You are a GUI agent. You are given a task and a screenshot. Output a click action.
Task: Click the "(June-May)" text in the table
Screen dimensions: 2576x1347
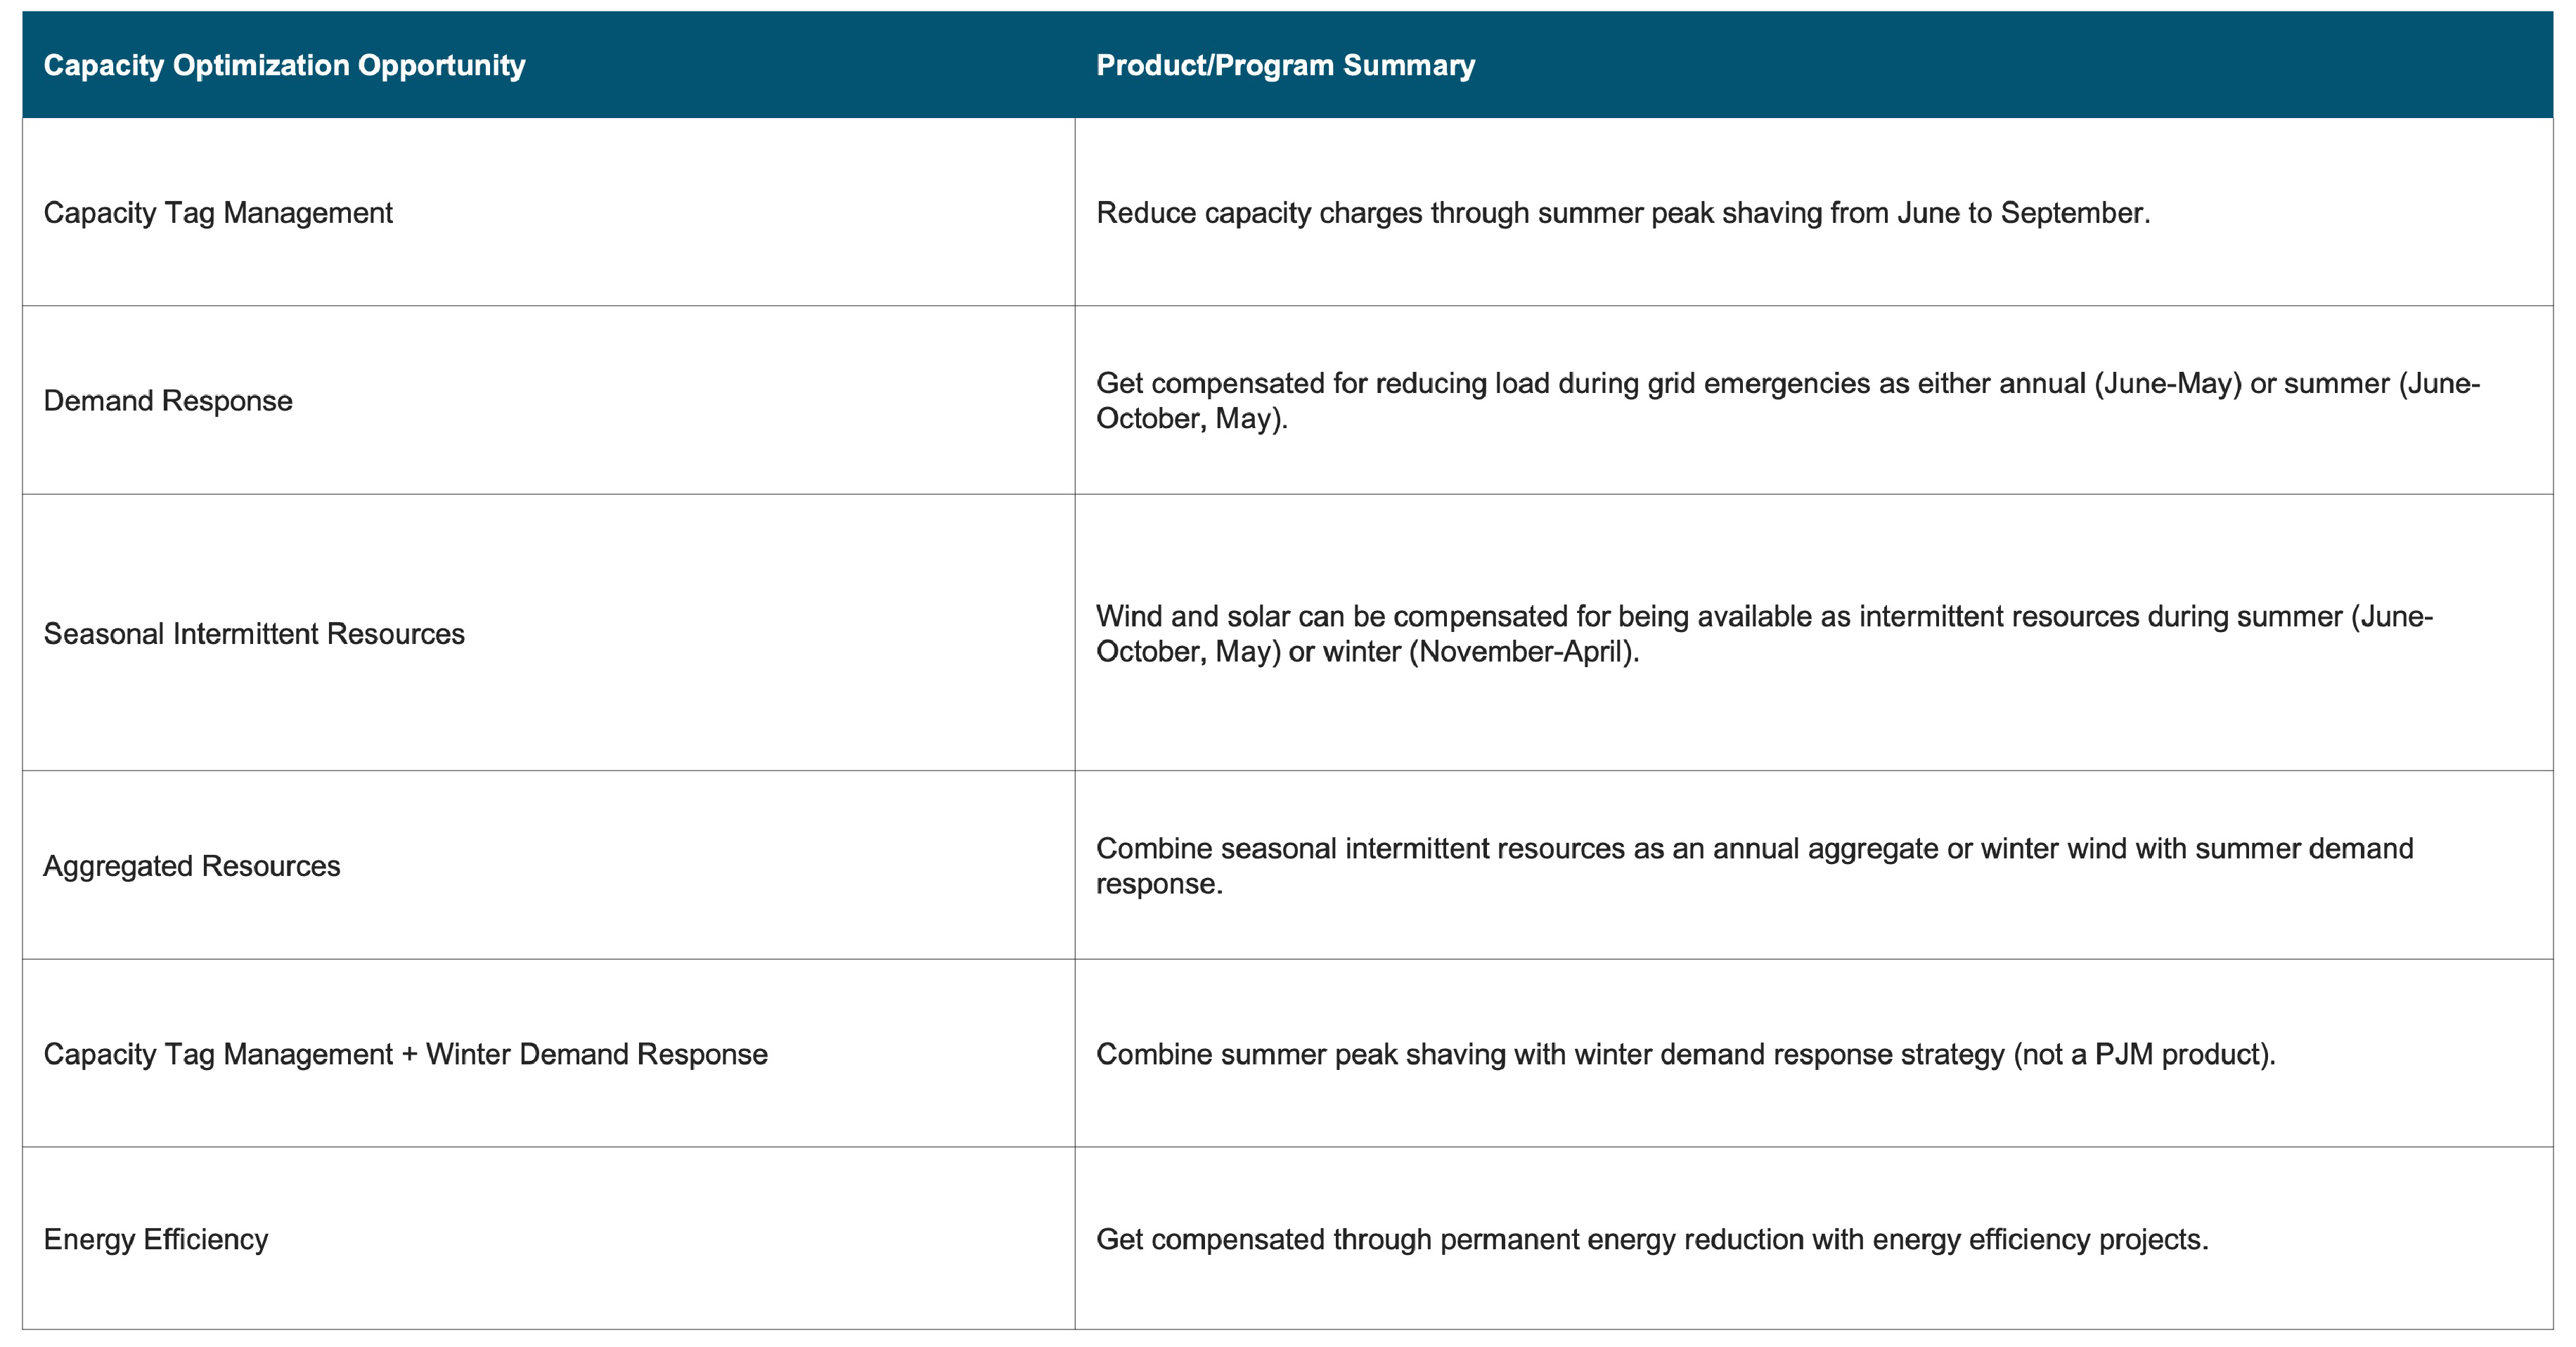click(x=2168, y=384)
